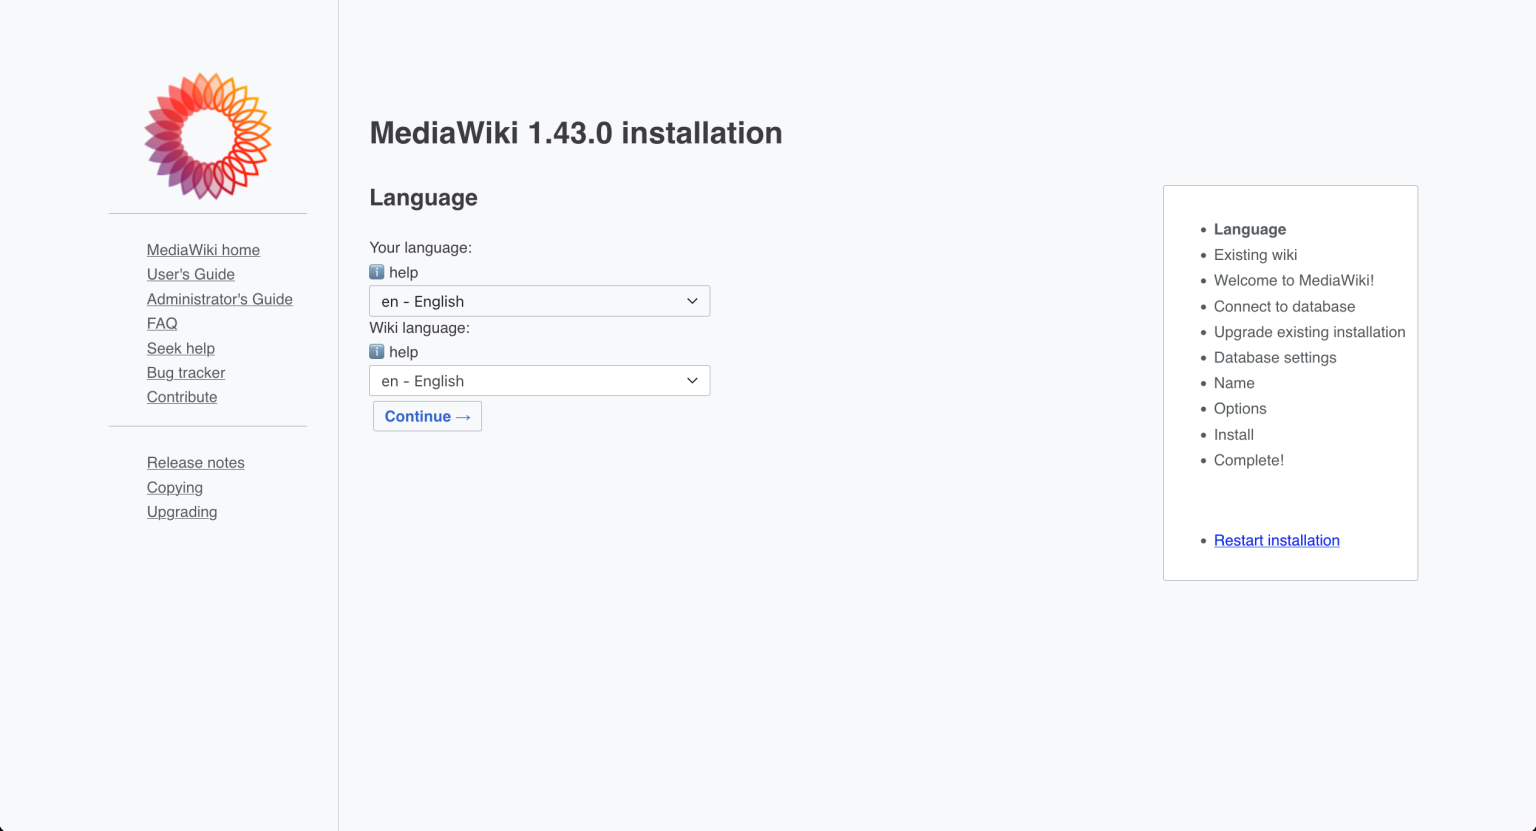Open help for Your language field
The image size is (1536, 831).
[x=393, y=271]
